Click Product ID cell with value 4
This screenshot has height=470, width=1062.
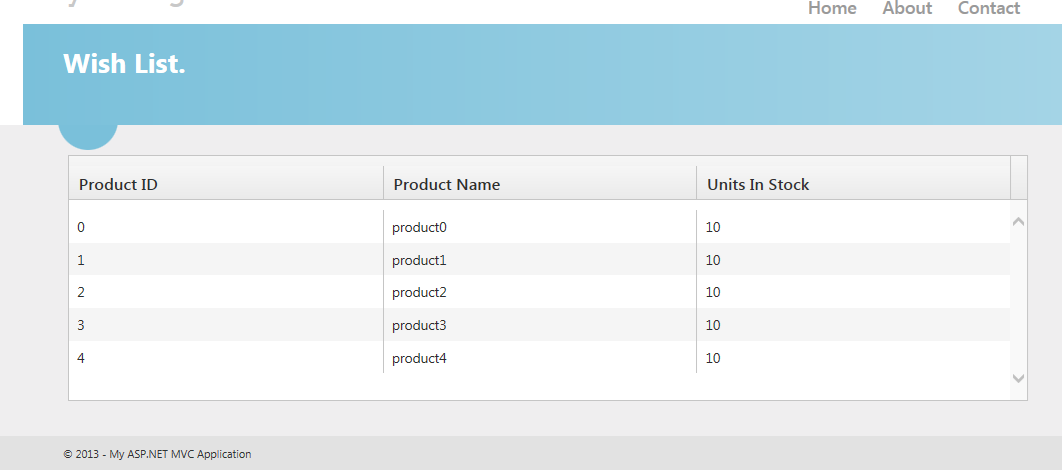coord(81,358)
